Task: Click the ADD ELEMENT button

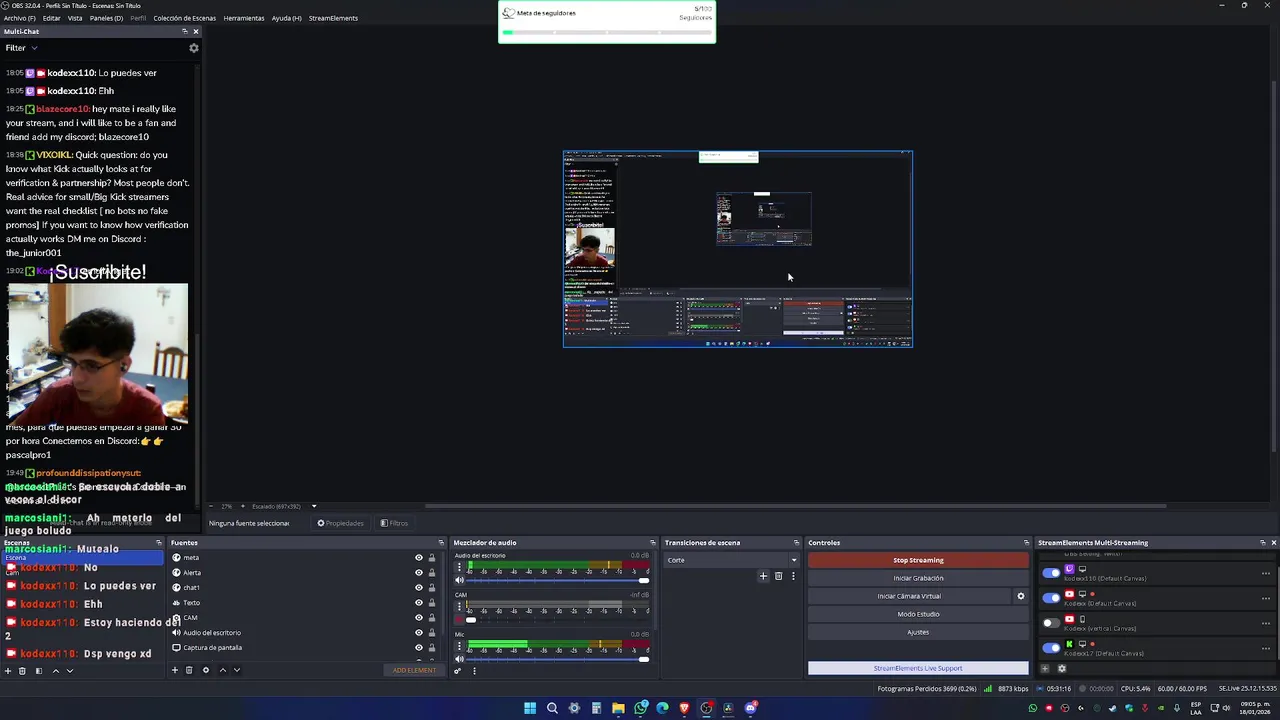Action: click(x=414, y=670)
